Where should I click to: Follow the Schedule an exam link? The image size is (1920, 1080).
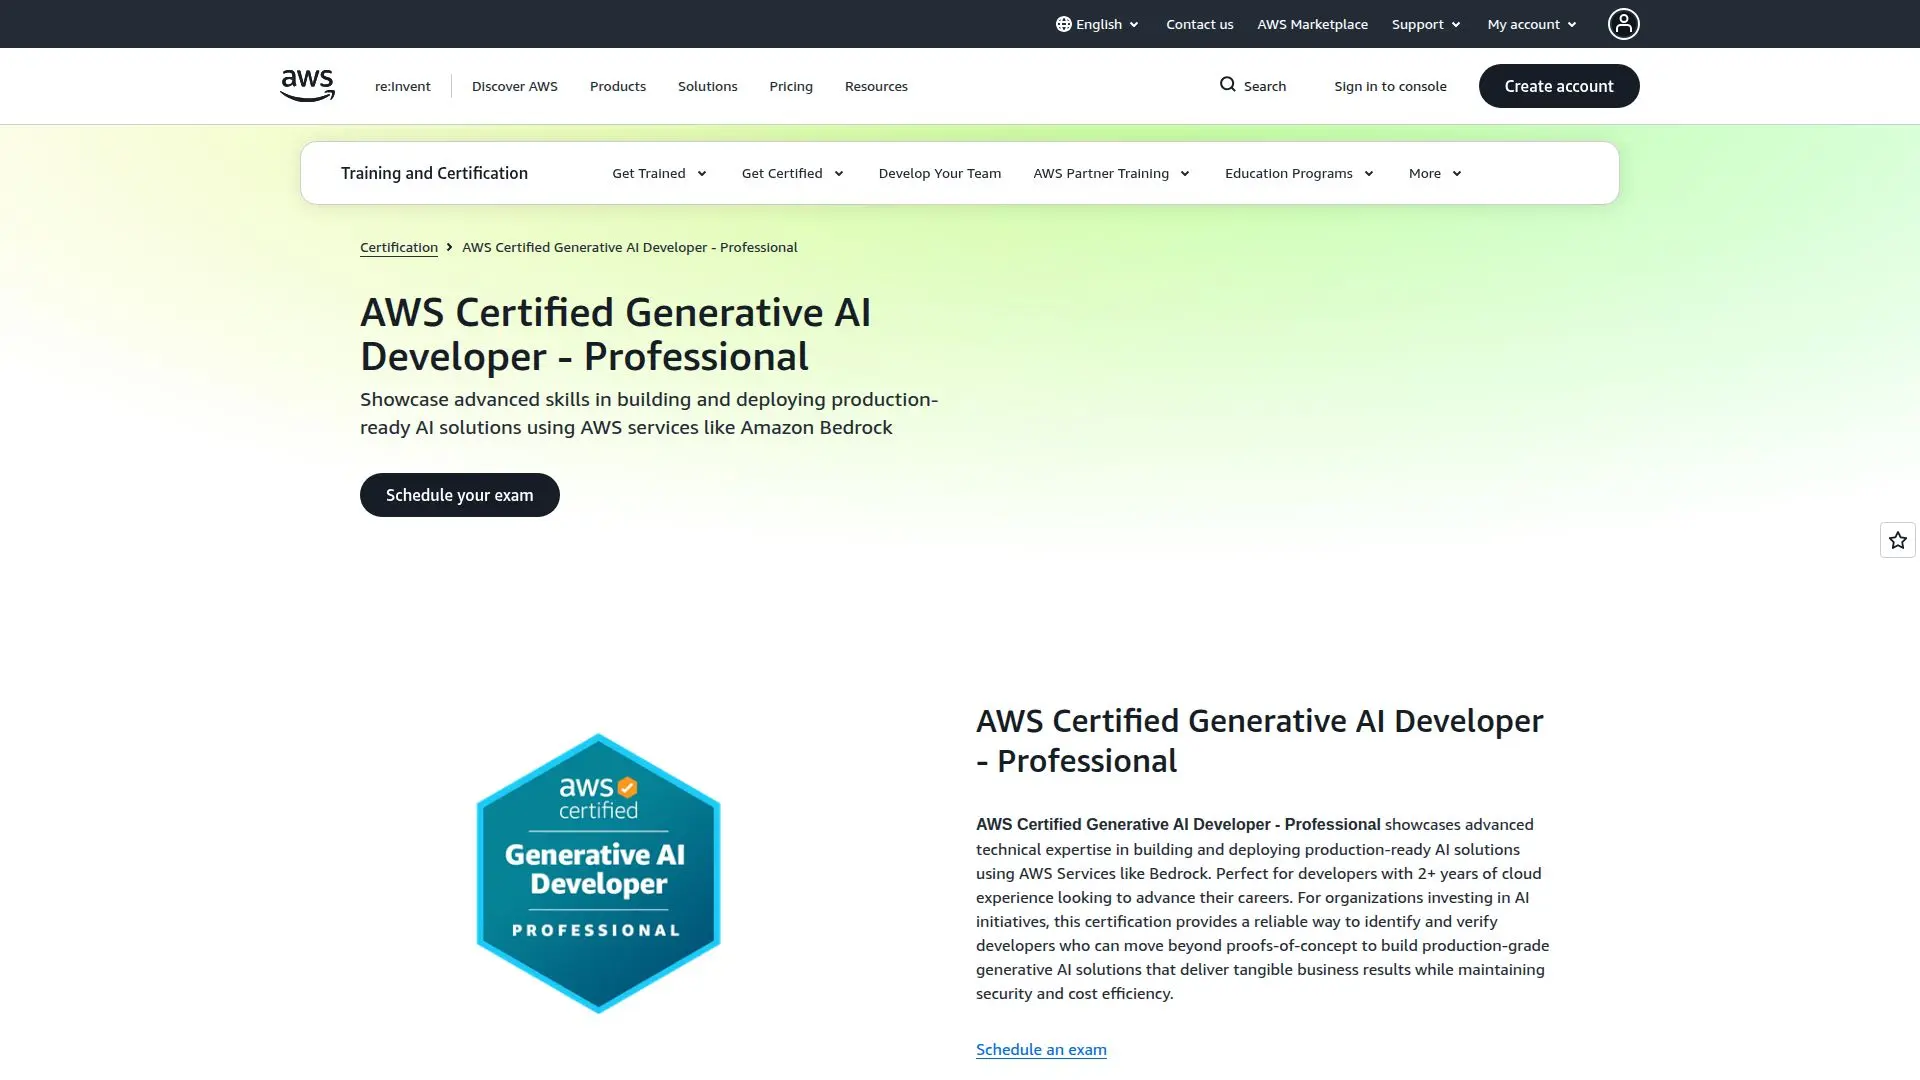coord(1041,1049)
